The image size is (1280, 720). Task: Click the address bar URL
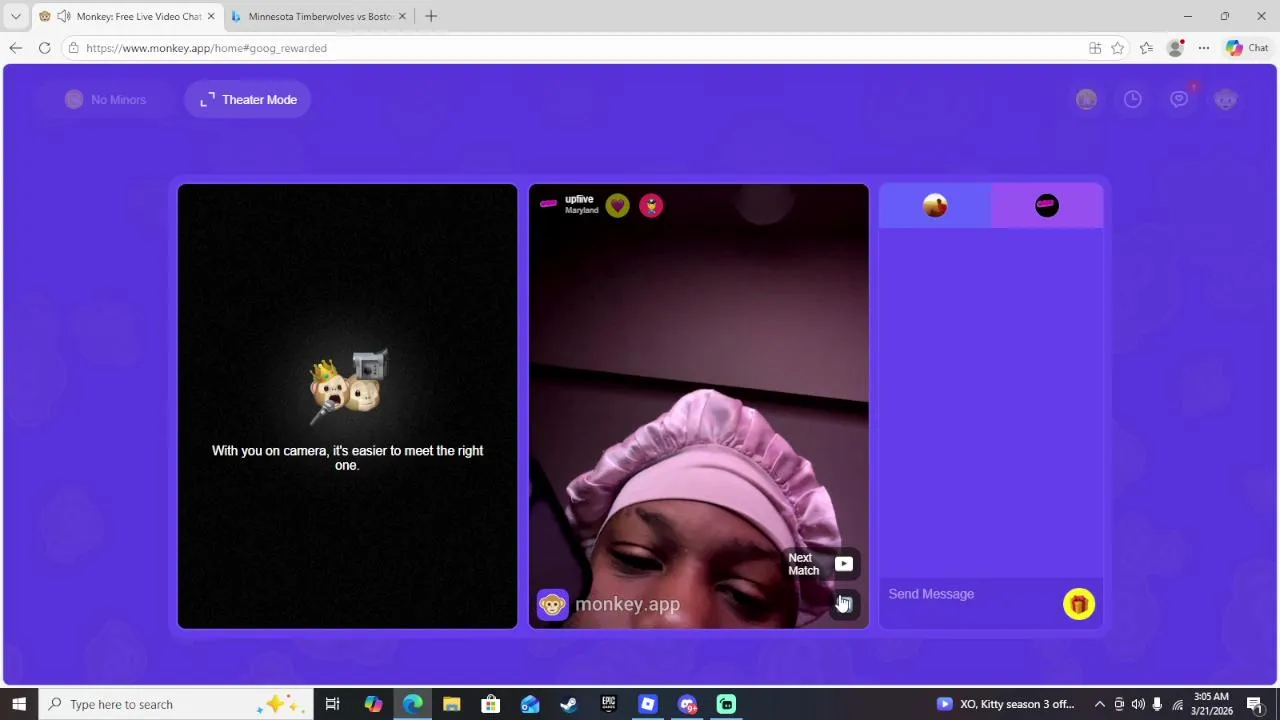click(x=206, y=48)
